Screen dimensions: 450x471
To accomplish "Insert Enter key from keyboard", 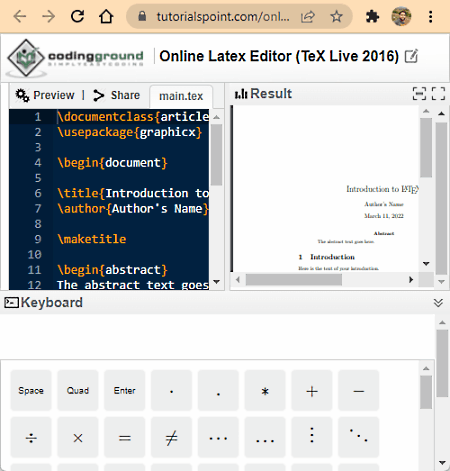I will 125,390.
